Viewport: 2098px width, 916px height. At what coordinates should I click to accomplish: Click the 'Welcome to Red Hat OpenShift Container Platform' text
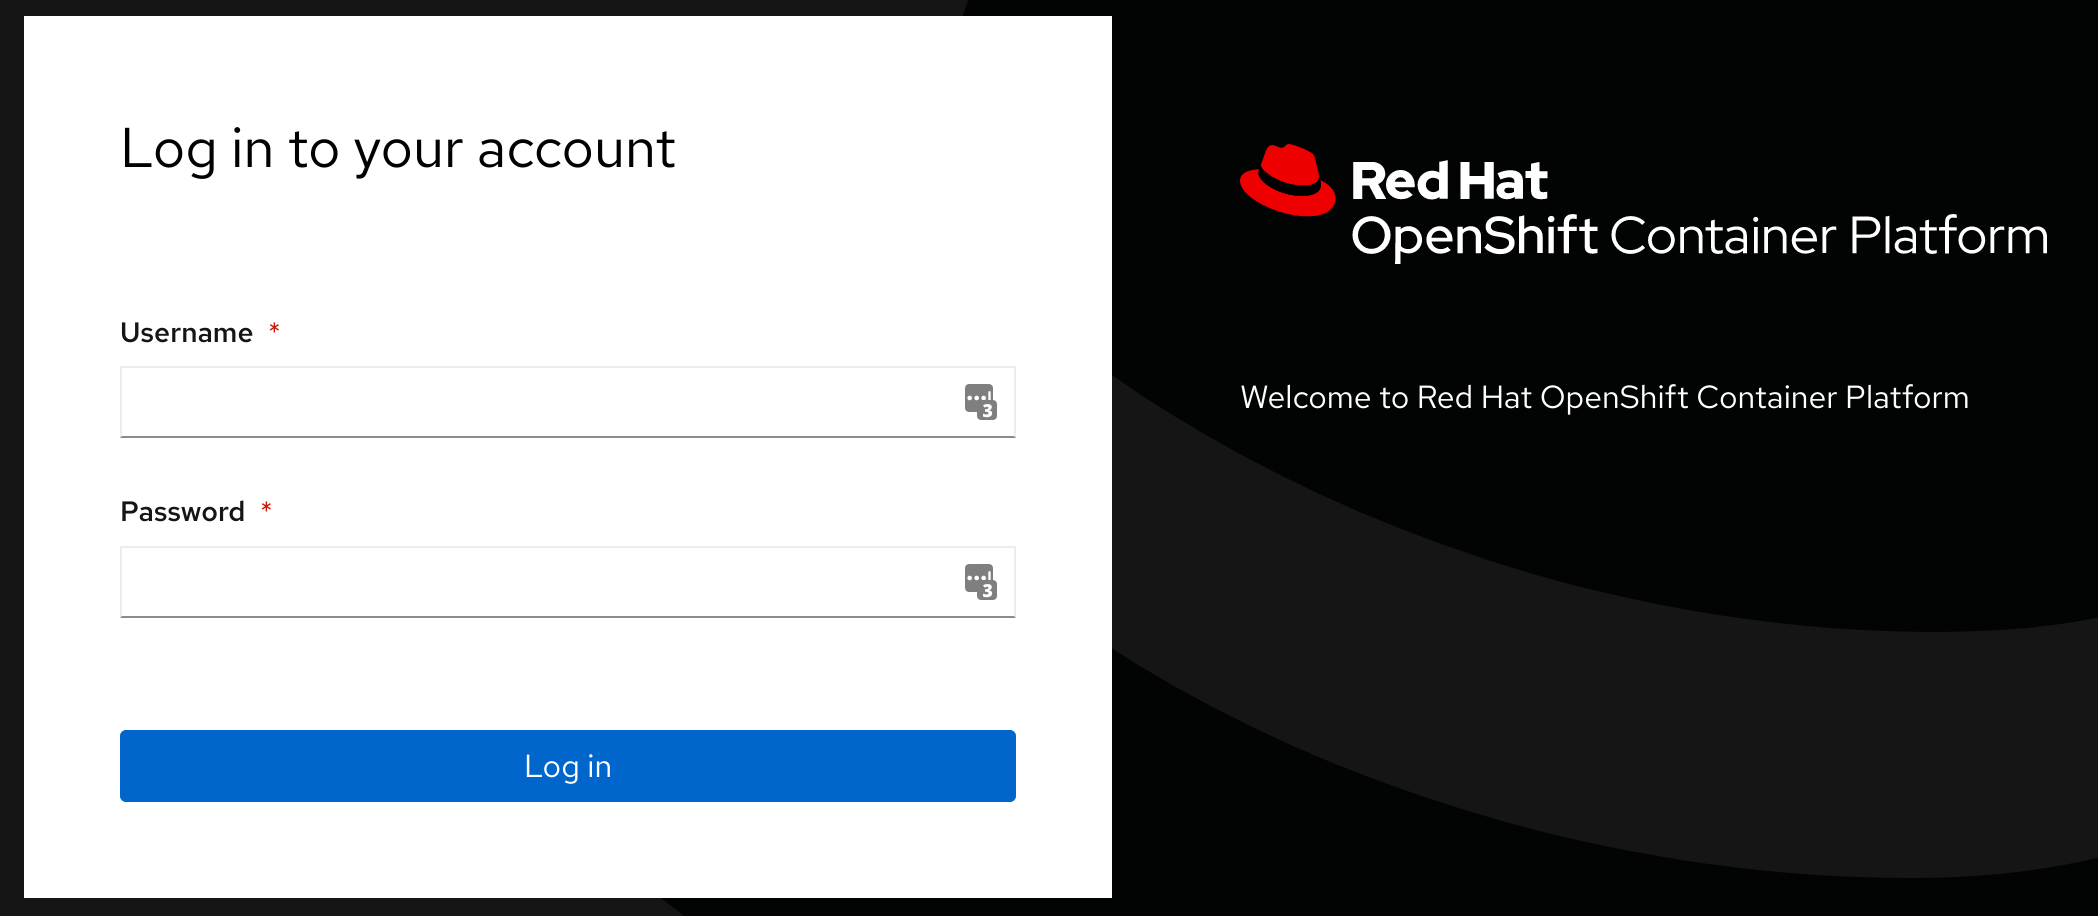1604,398
